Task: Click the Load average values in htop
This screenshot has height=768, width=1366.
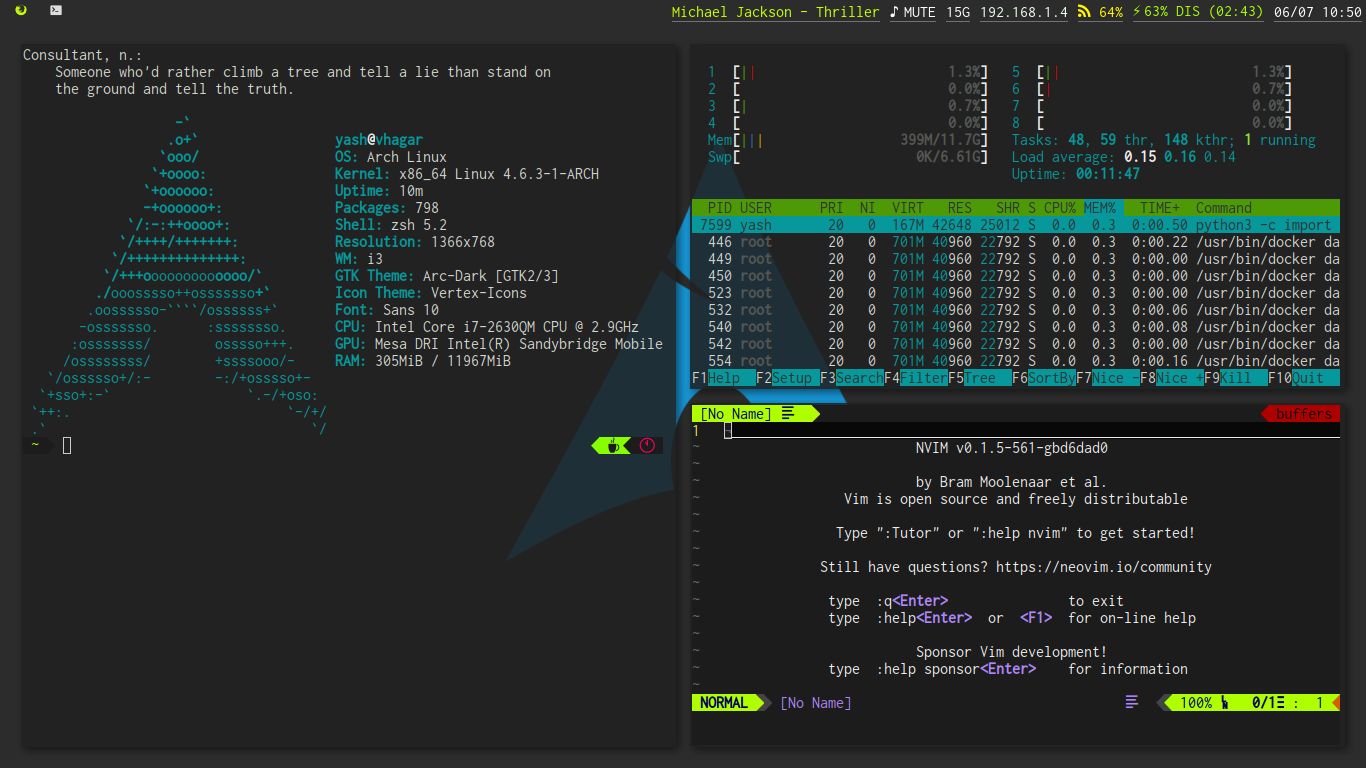Action: pos(1180,157)
